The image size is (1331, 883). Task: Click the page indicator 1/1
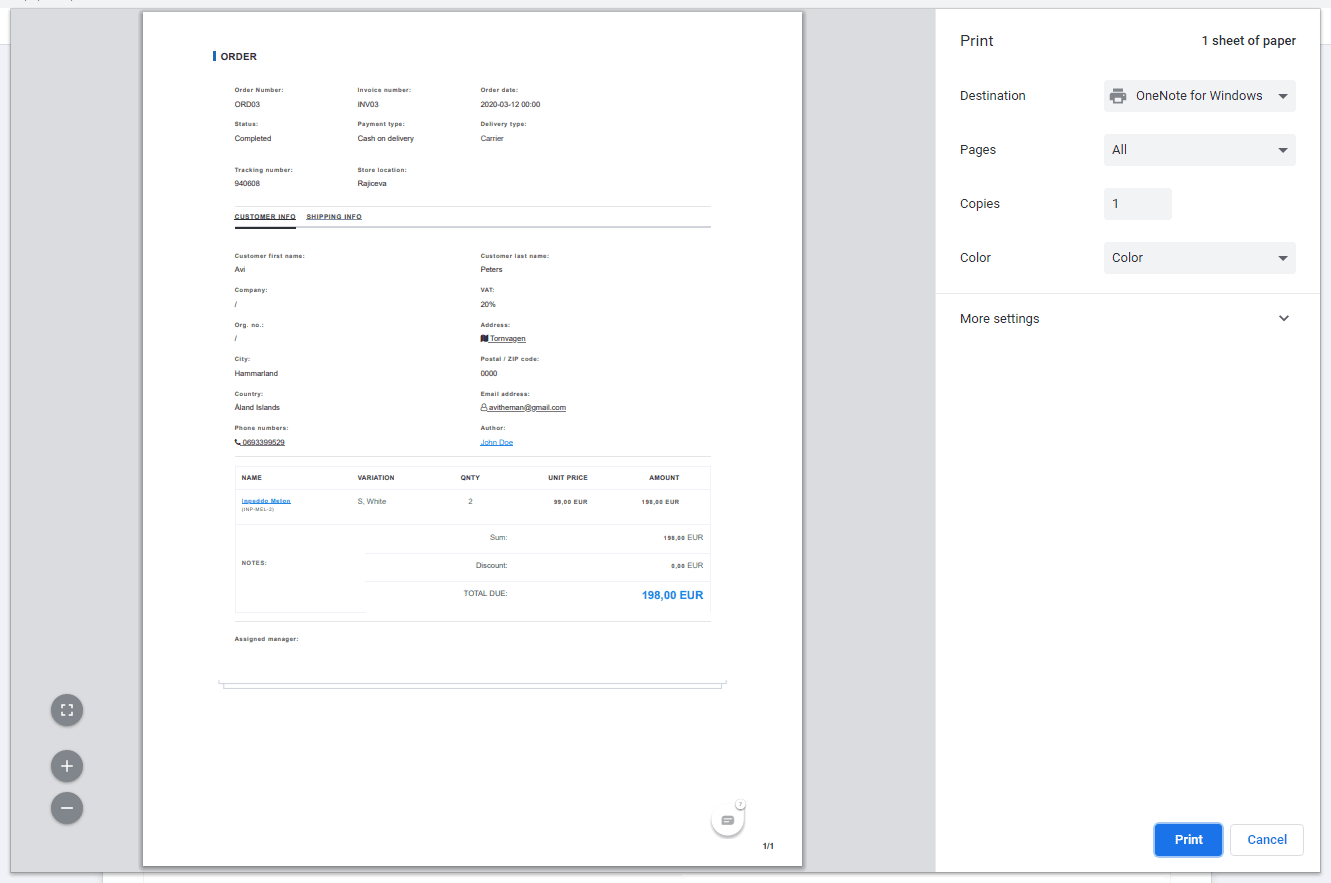(768, 846)
